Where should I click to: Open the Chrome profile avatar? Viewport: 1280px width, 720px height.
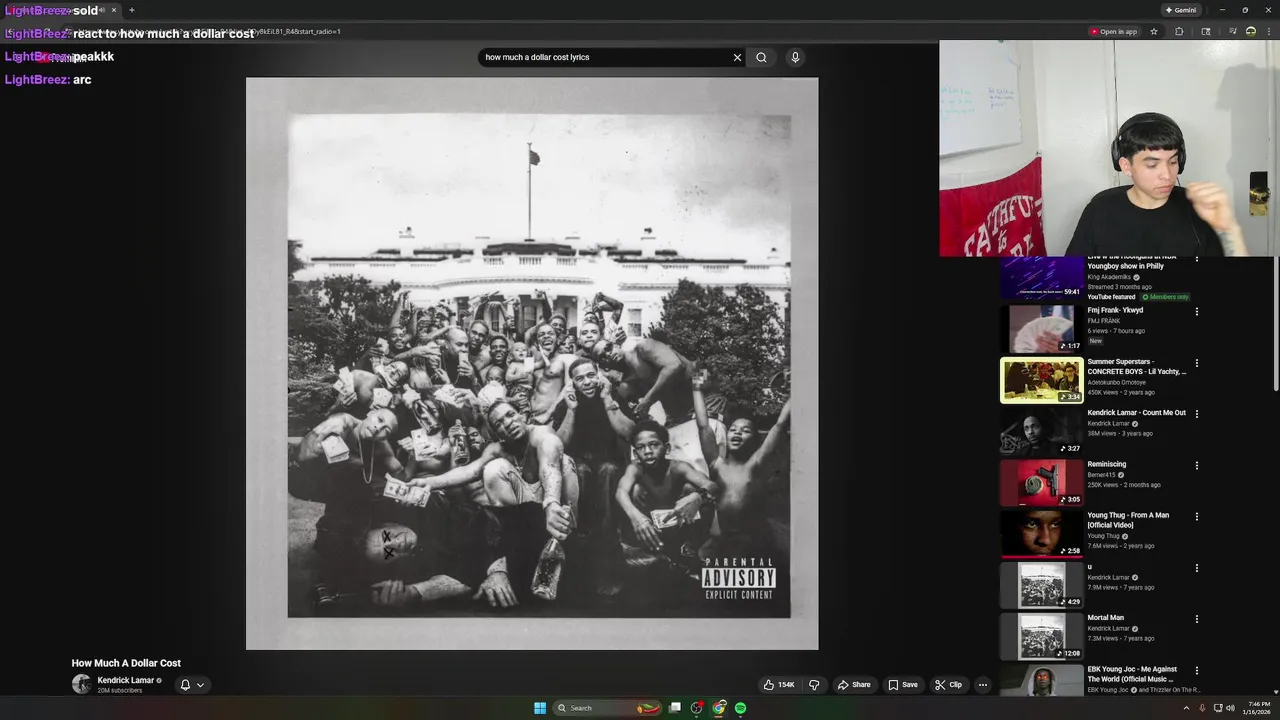pyautogui.click(x=1250, y=31)
